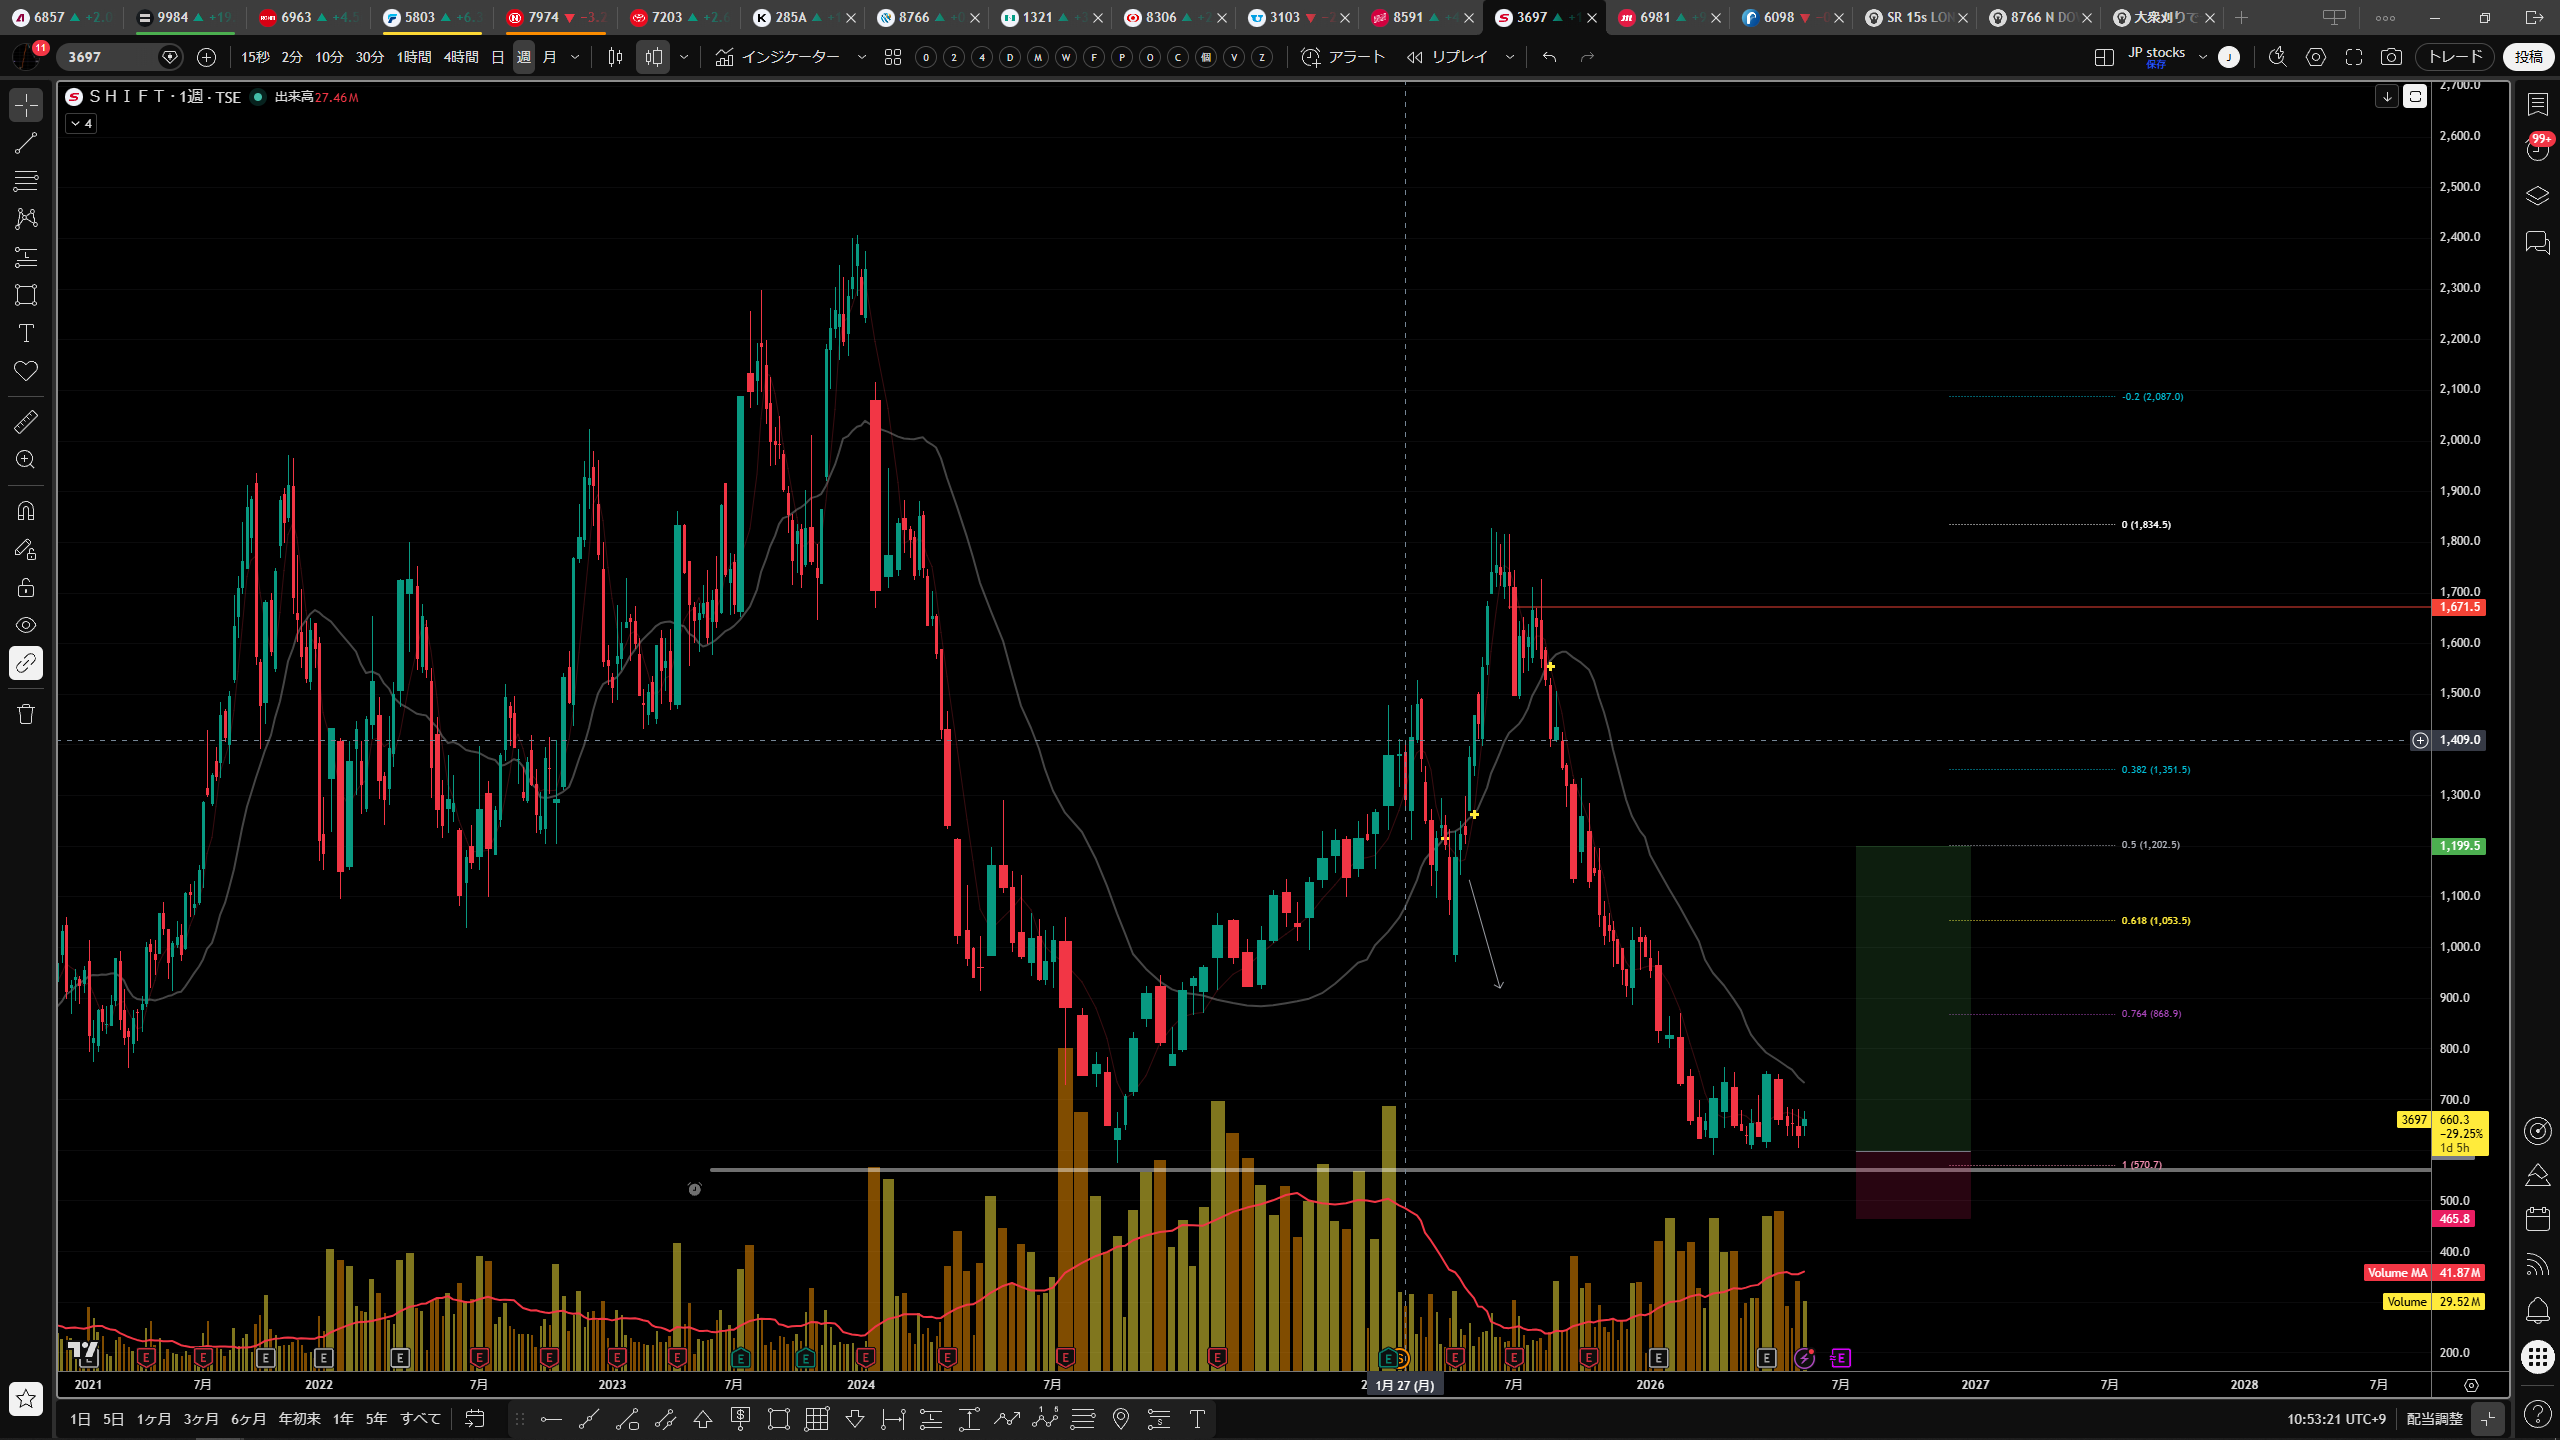Lock all drawing tools

[x=26, y=587]
